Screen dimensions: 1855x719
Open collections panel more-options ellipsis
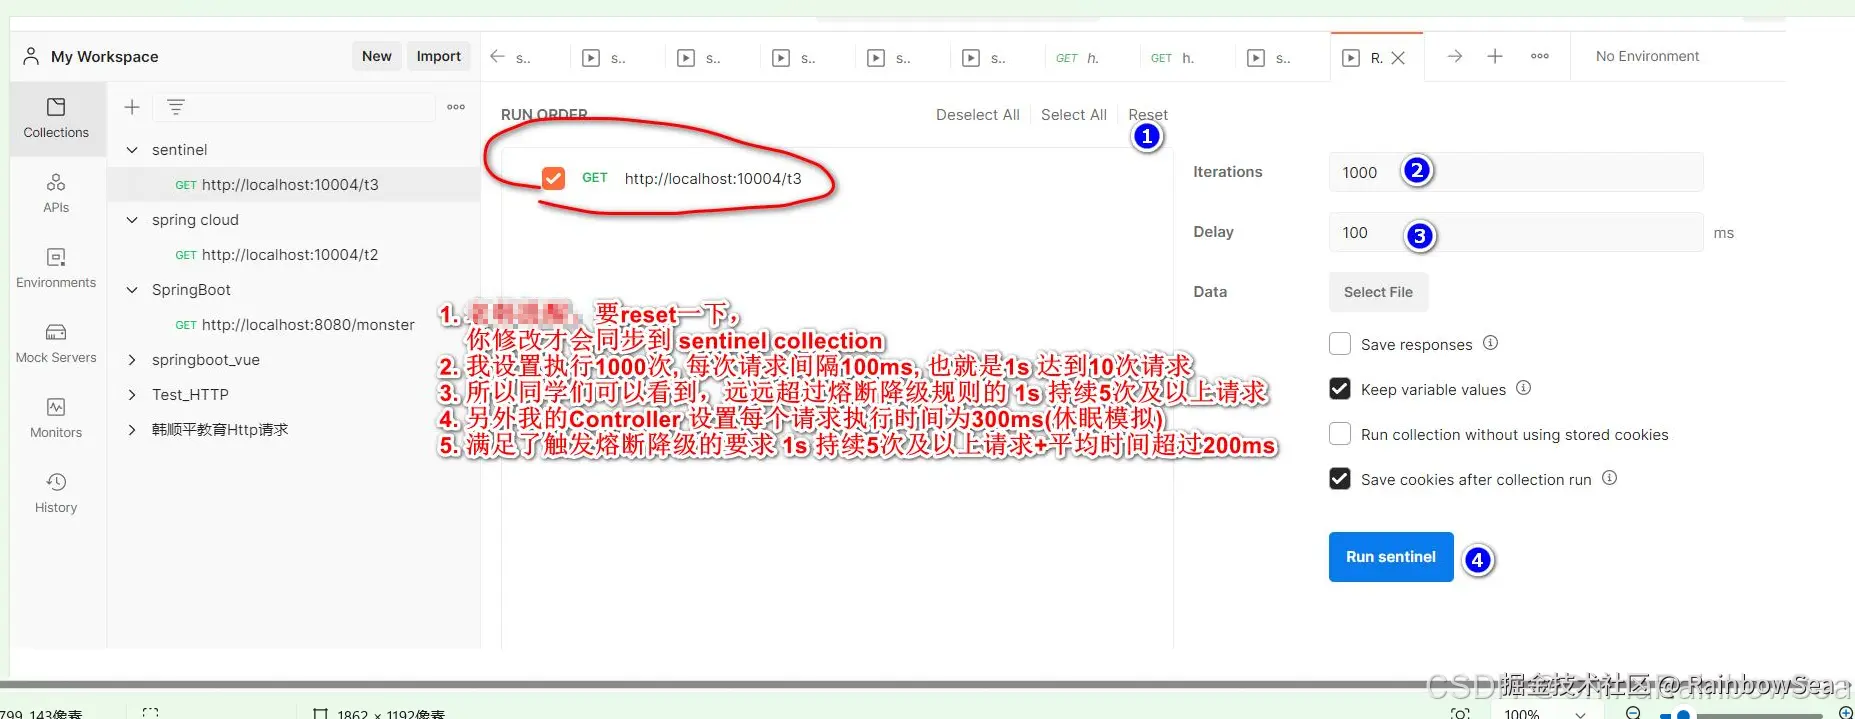point(456,107)
